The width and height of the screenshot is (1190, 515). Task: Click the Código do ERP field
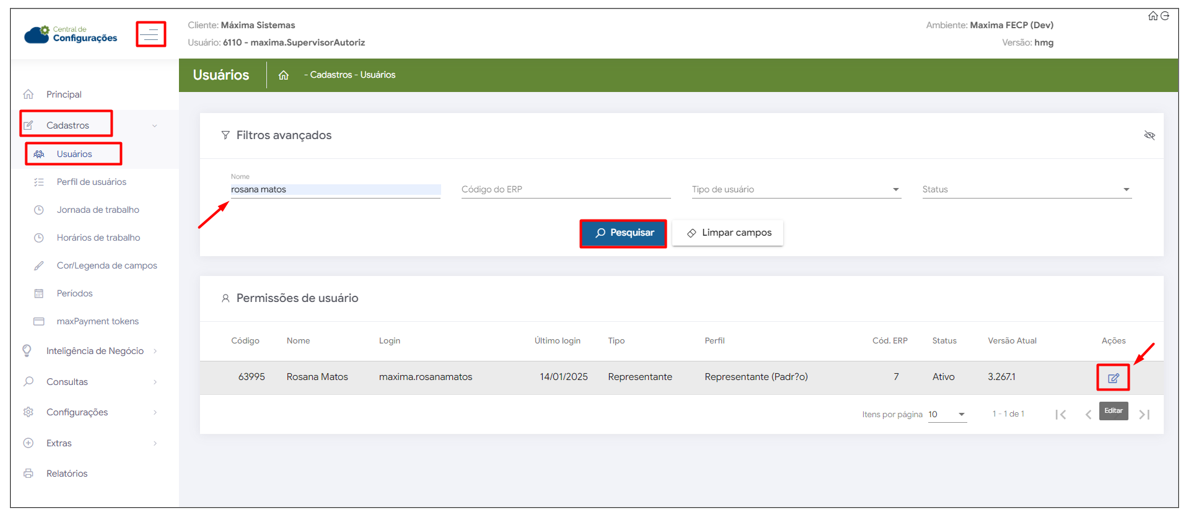(x=565, y=190)
